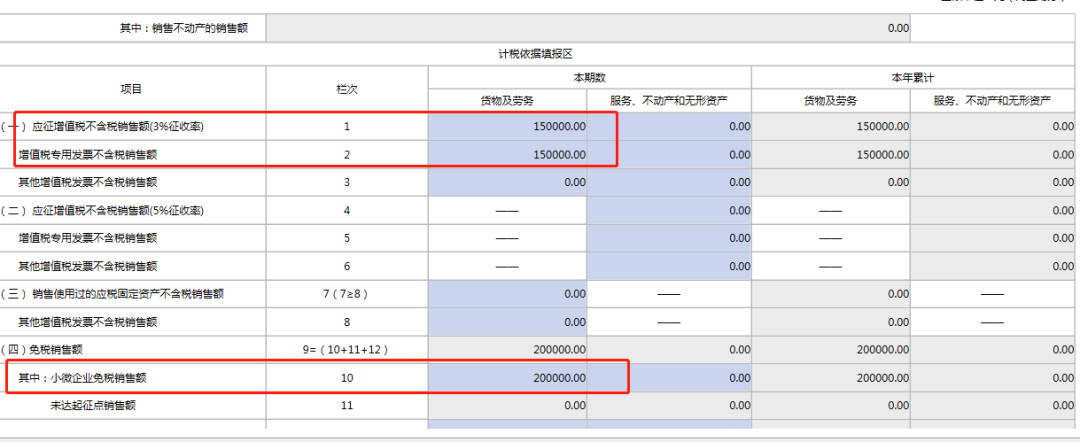Viewport: 1080px width, 442px height.
Task: Select row 7 fixed assets goods current-period input
Action: click(x=508, y=294)
